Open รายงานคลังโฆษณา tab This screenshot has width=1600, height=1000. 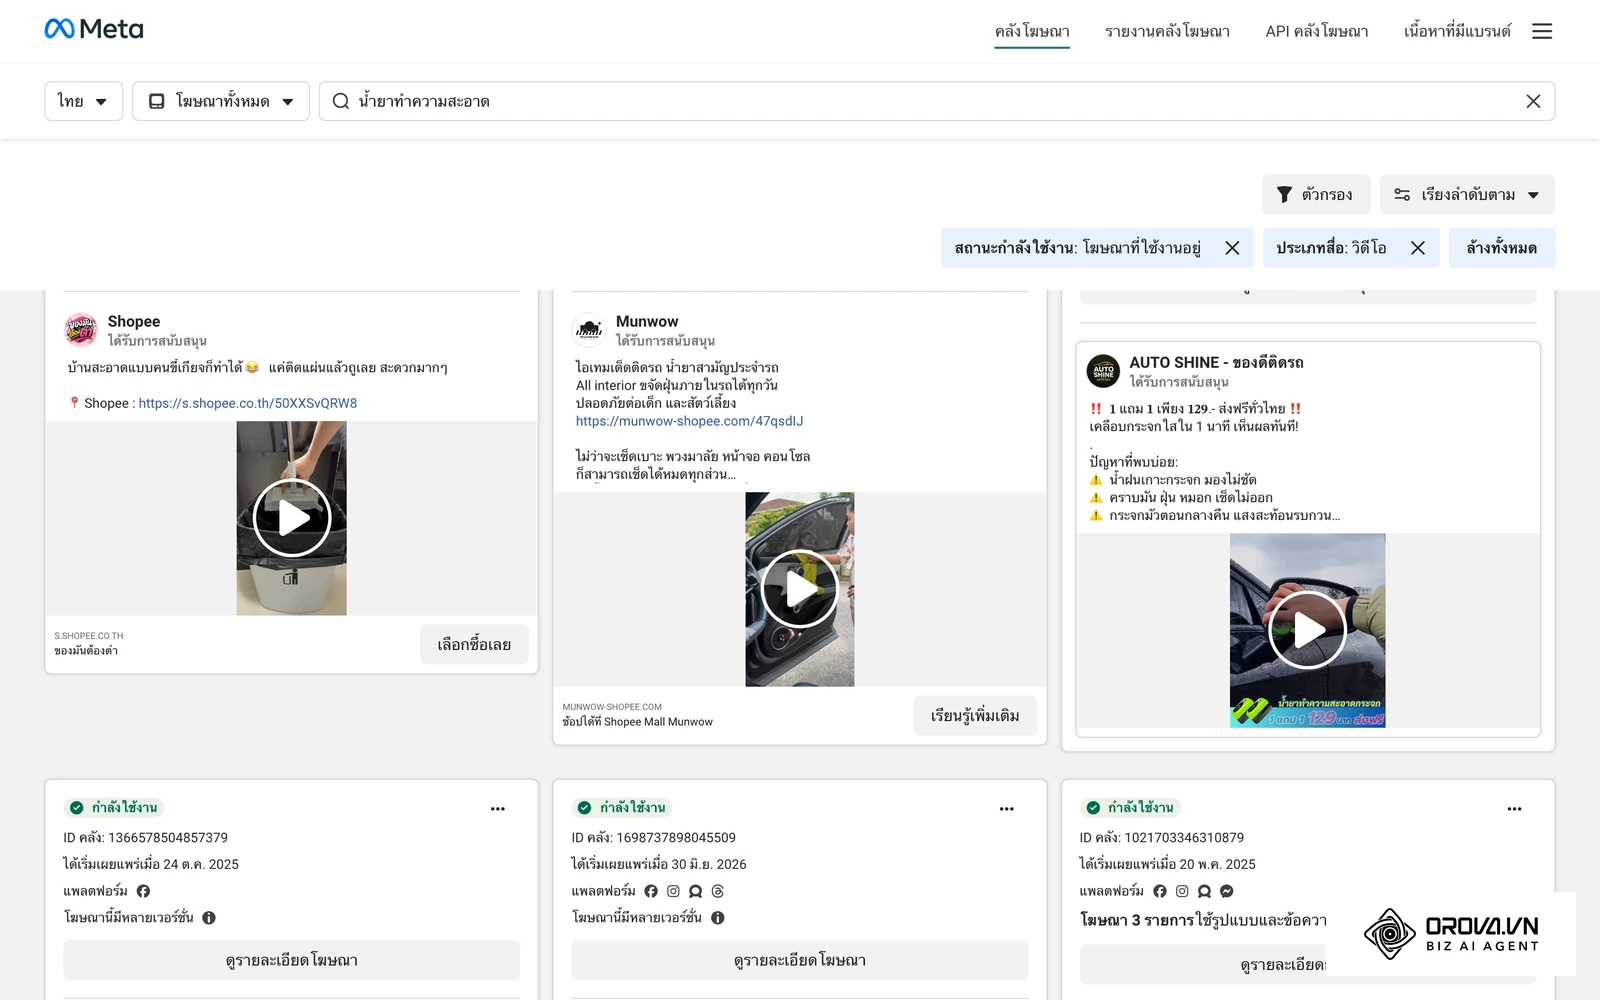(x=1167, y=31)
